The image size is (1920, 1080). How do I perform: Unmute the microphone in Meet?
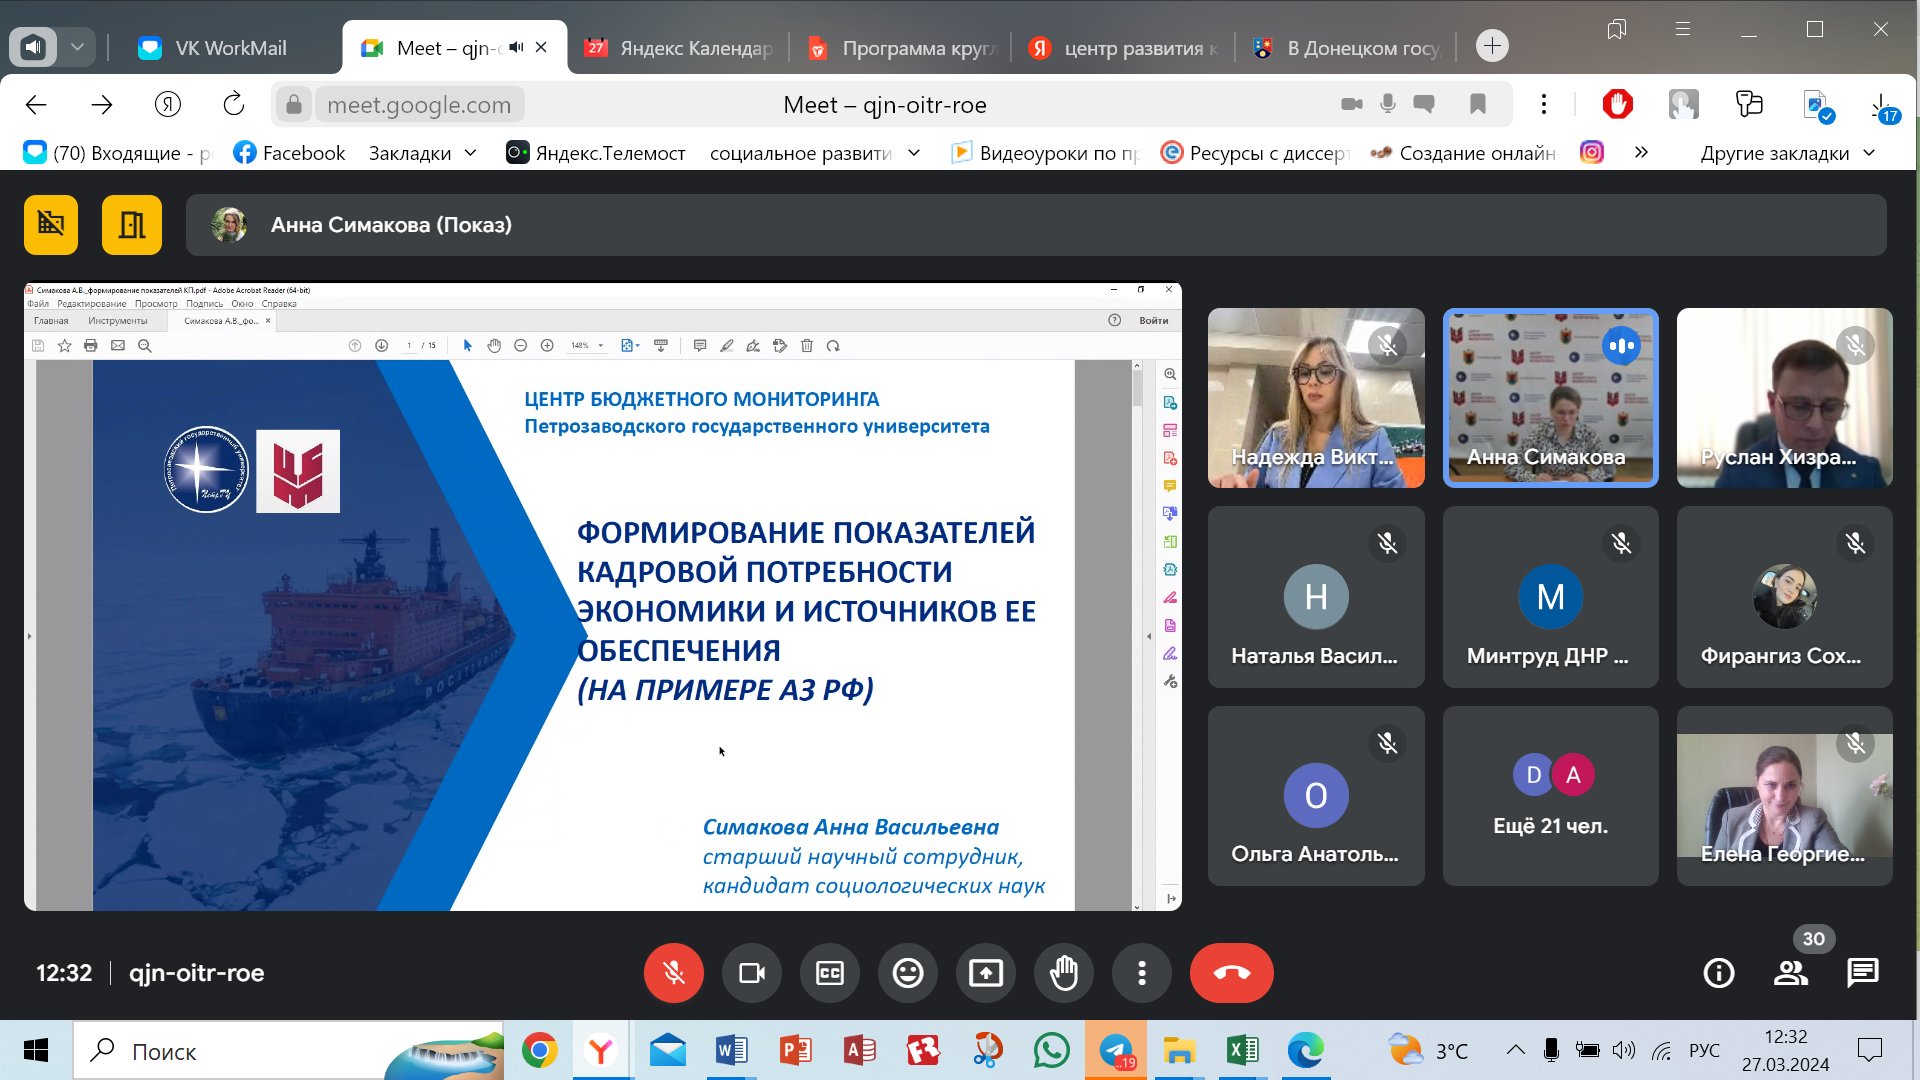[673, 973]
